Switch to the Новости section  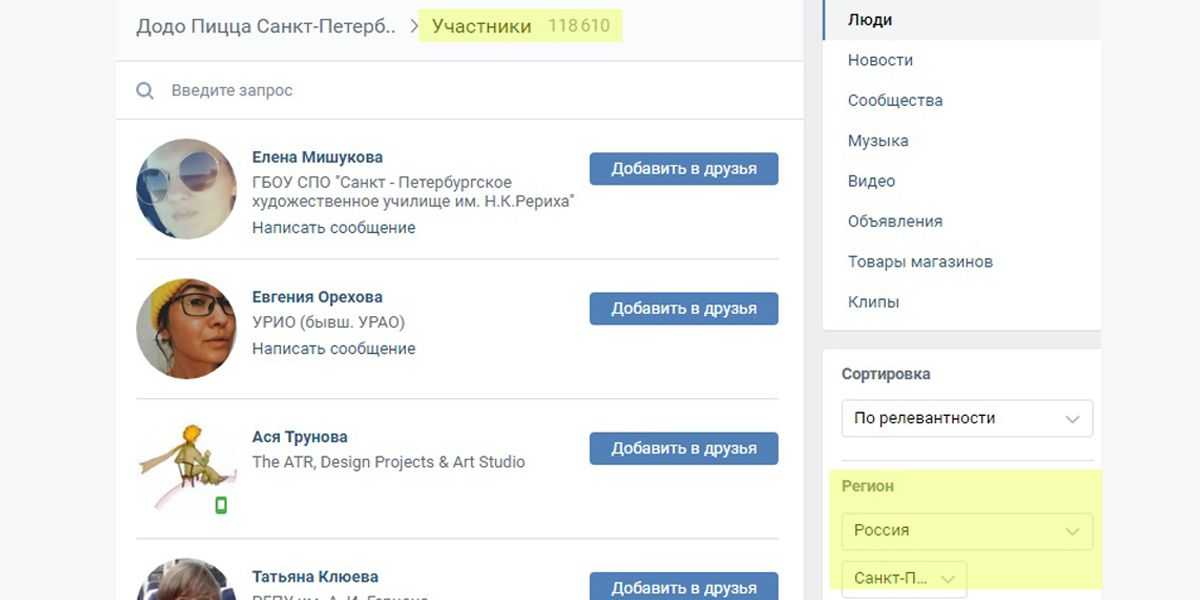point(880,60)
